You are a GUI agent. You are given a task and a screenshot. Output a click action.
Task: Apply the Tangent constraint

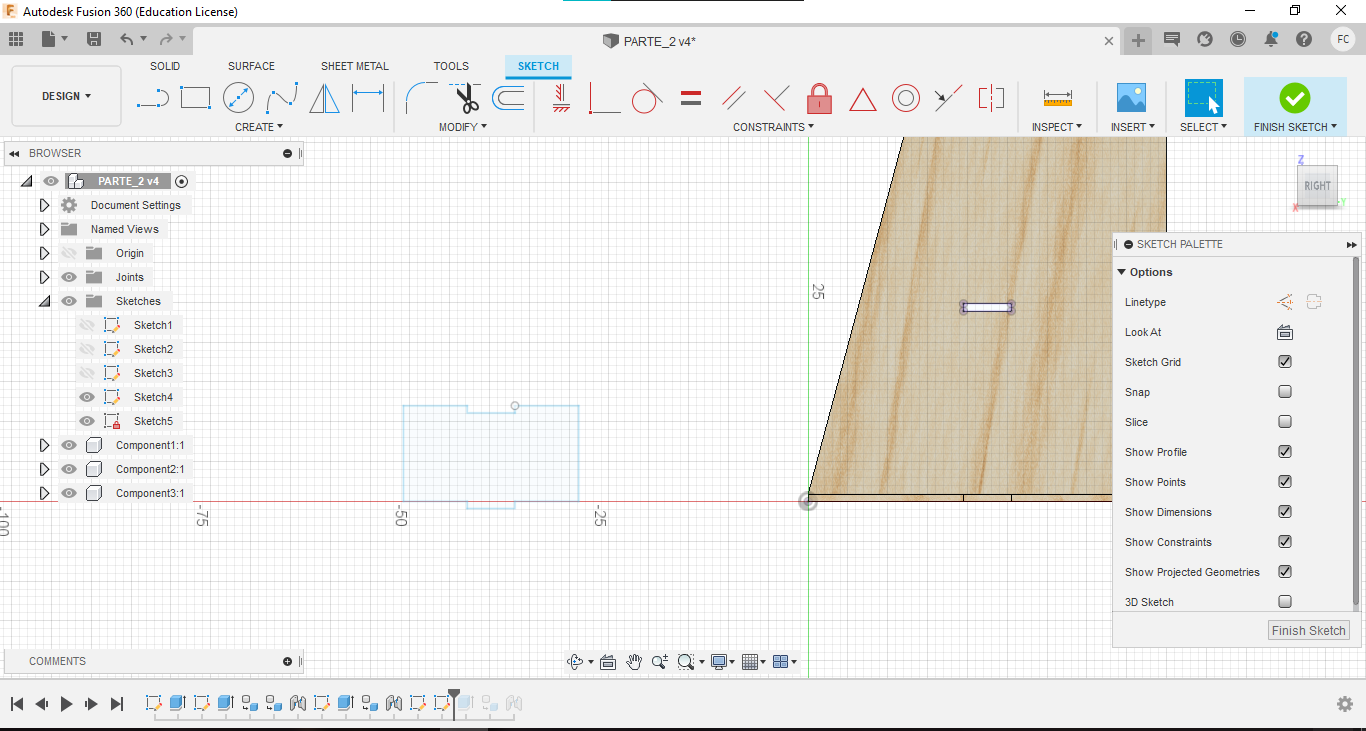point(647,98)
